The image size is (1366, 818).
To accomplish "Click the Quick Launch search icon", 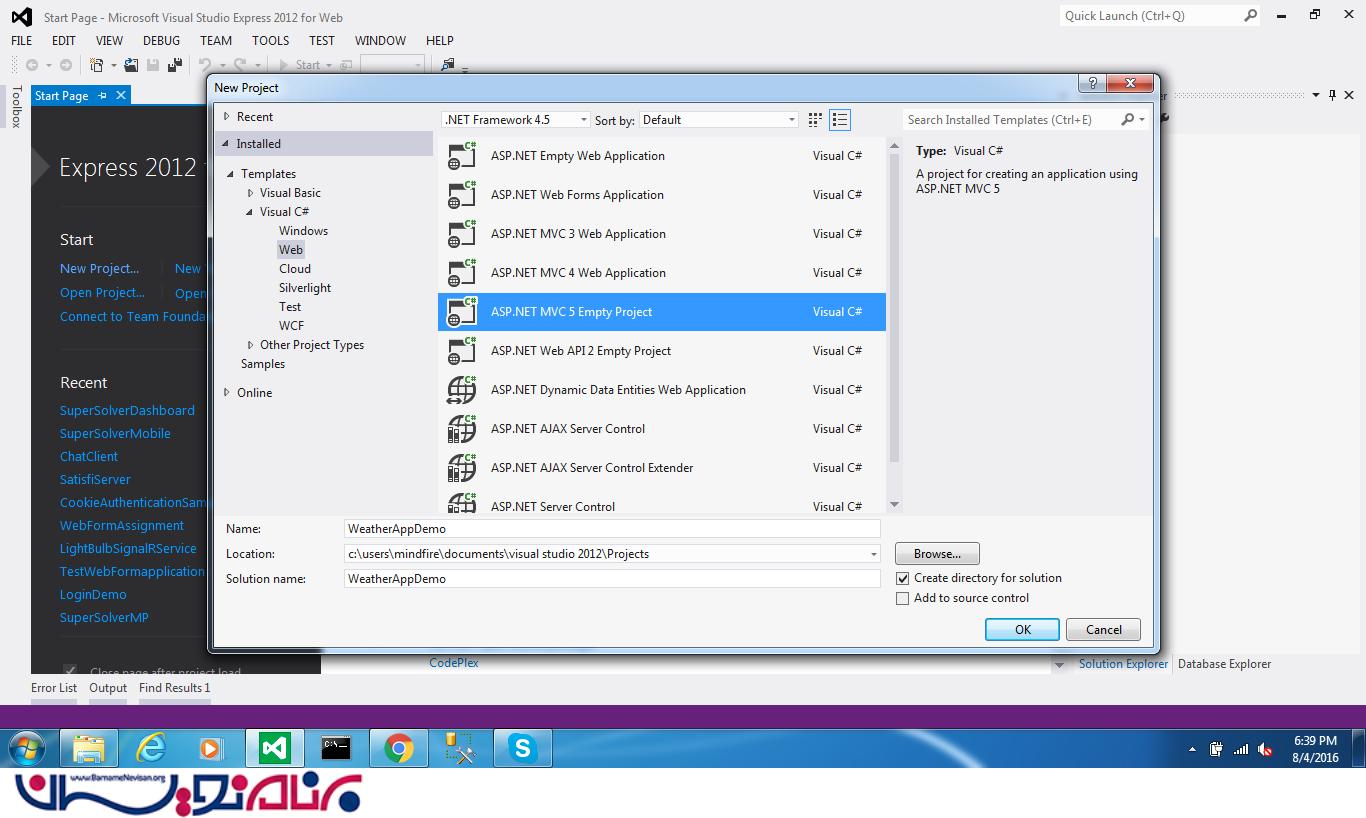I will point(1250,16).
